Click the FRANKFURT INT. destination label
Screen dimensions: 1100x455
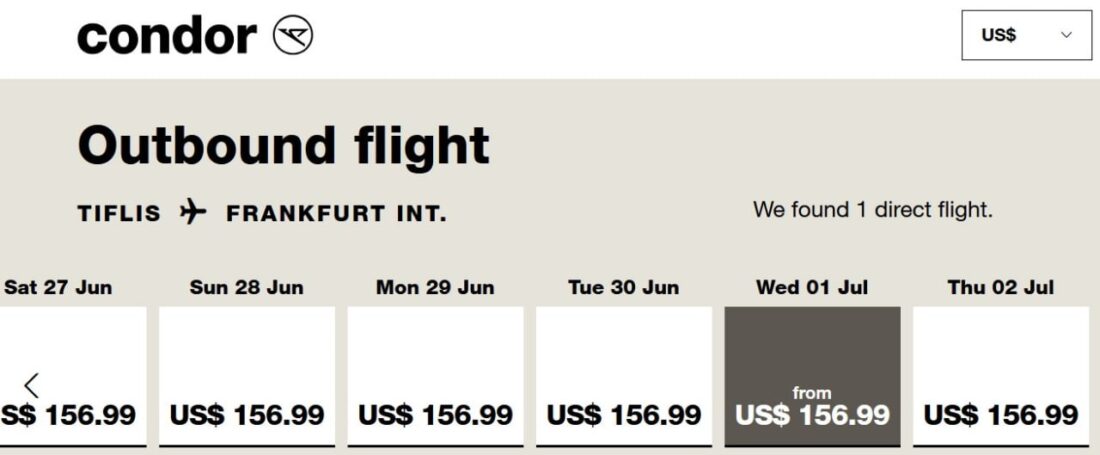(336, 213)
